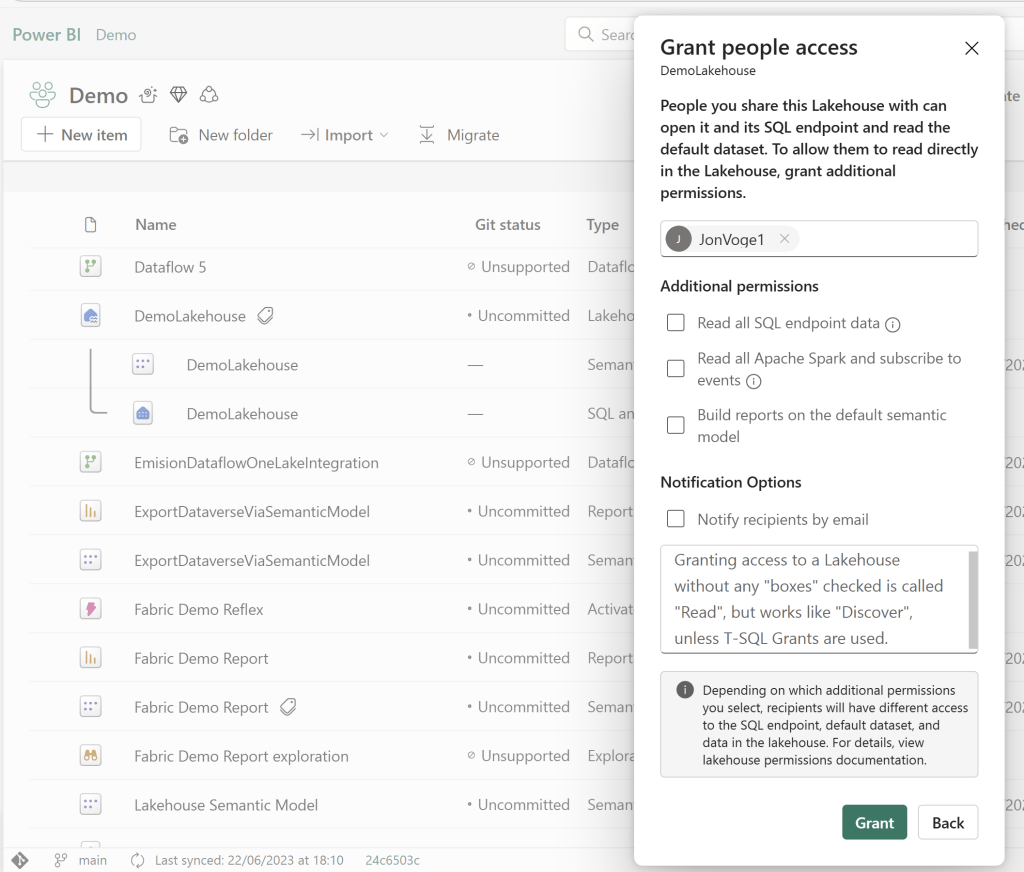The height and width of the screenshot is (872, 1024).
Task: Click info icon next to SQL endpoint data
Action: [x=893, y=324]
